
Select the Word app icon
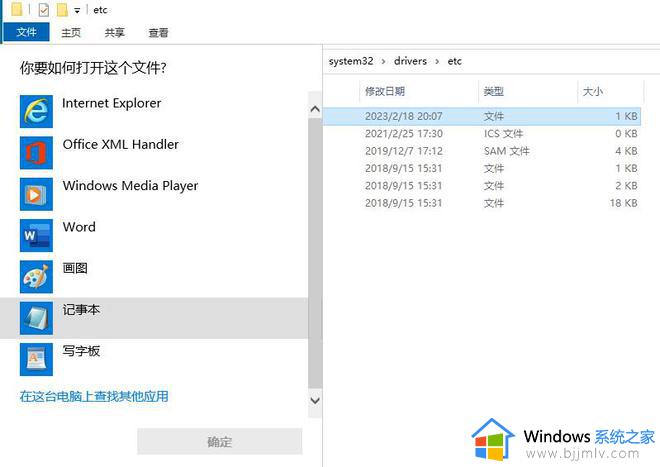(x=36, y=235)
